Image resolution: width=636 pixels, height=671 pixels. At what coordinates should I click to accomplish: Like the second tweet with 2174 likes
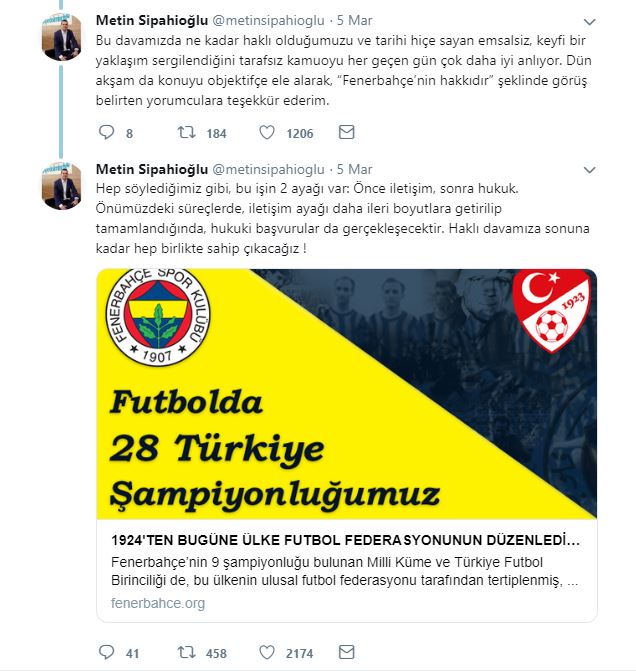pyautogui.click(x=267, y=652)
